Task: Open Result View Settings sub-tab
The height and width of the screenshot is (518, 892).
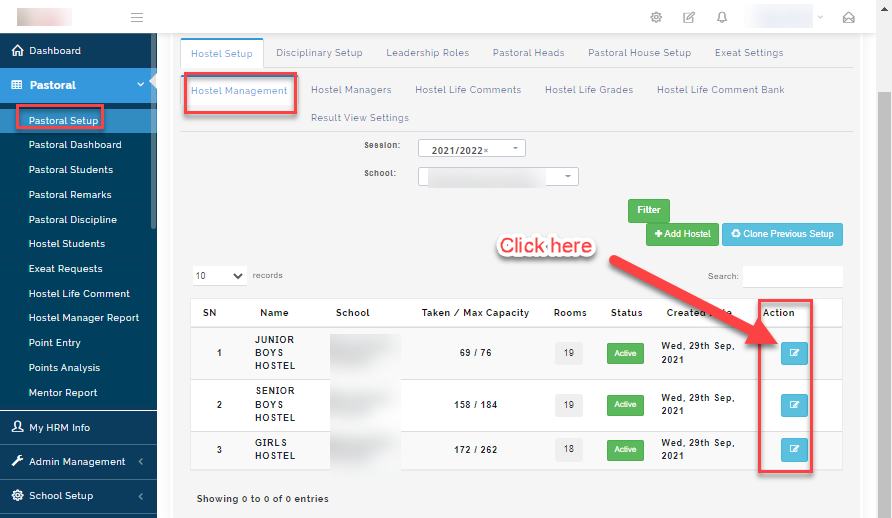Action: [x=360, y=117]
